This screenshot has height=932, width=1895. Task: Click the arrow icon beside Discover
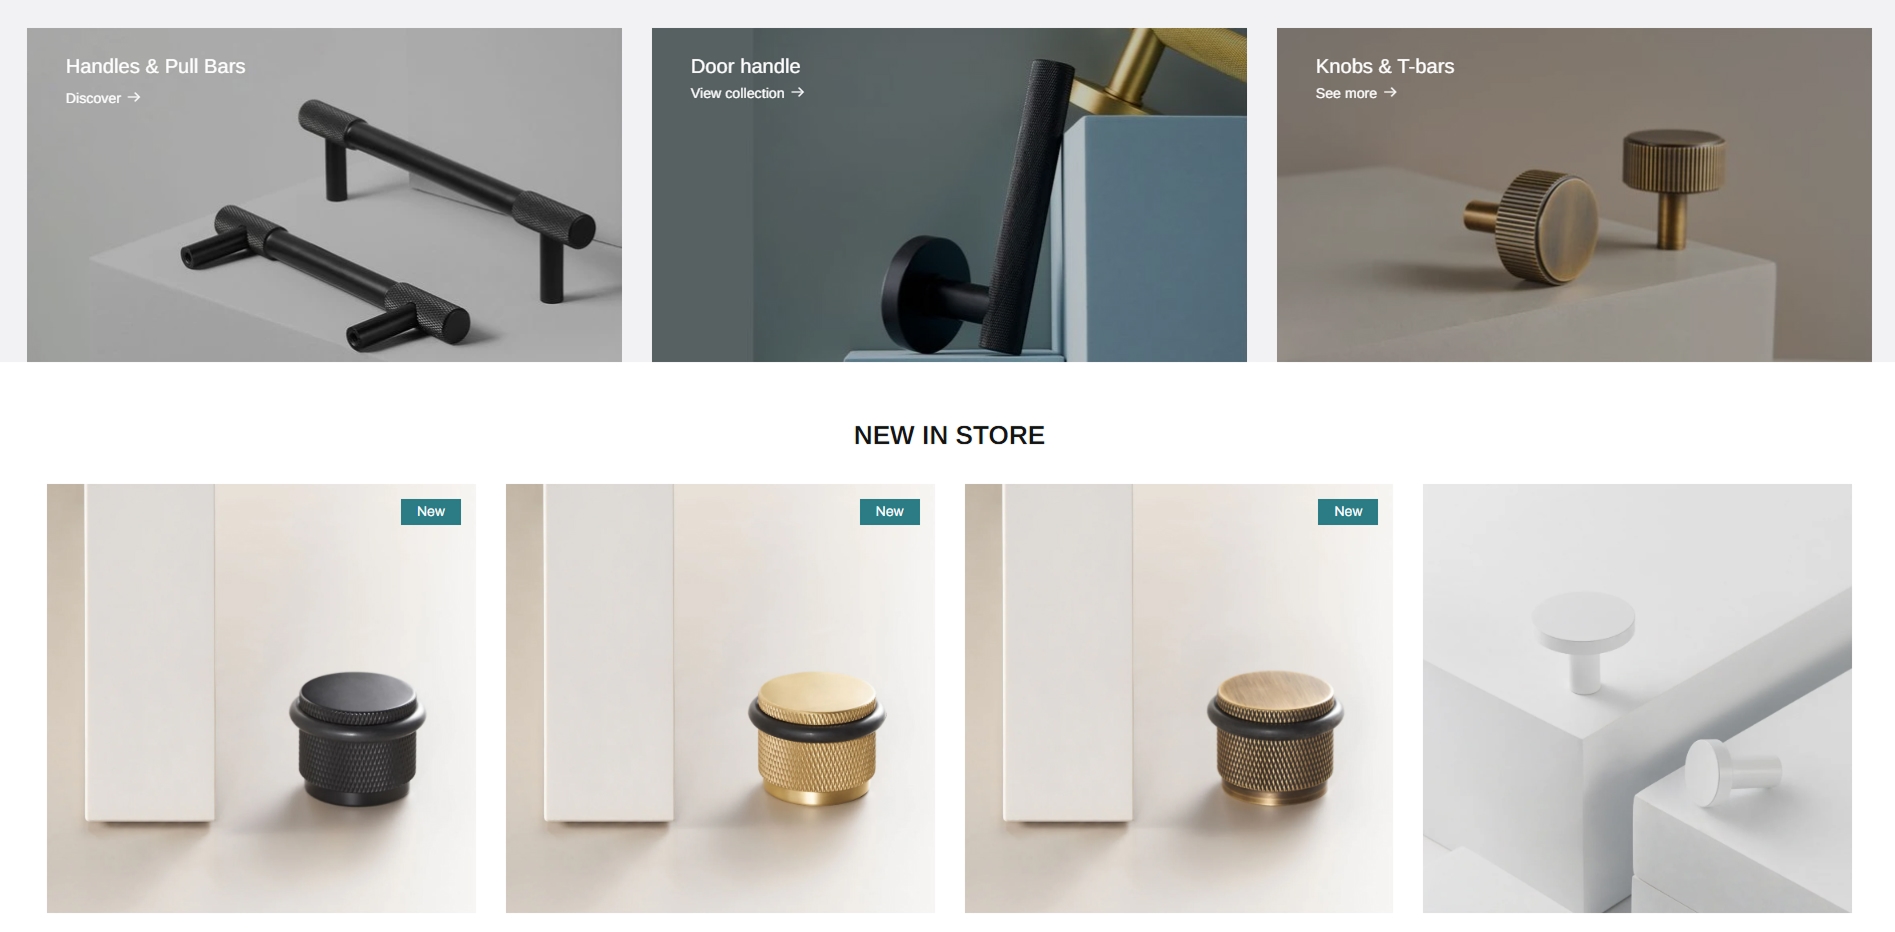pos(134,97)
